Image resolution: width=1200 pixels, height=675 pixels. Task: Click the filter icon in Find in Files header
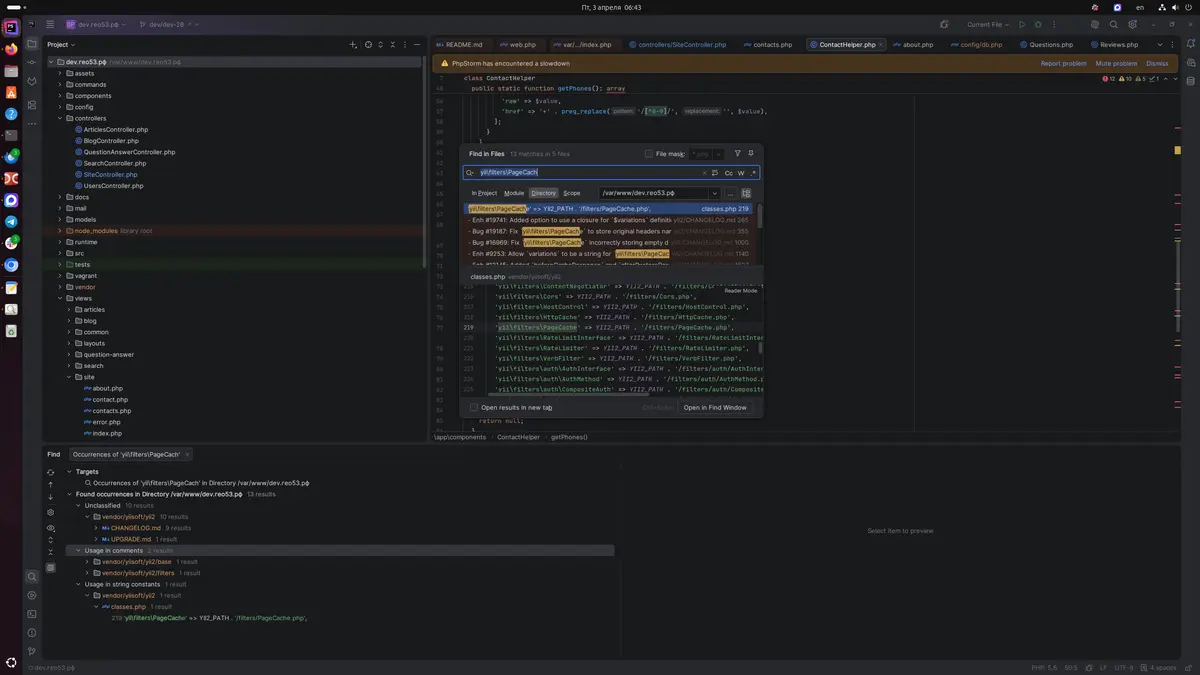click(x=738, y=154)
